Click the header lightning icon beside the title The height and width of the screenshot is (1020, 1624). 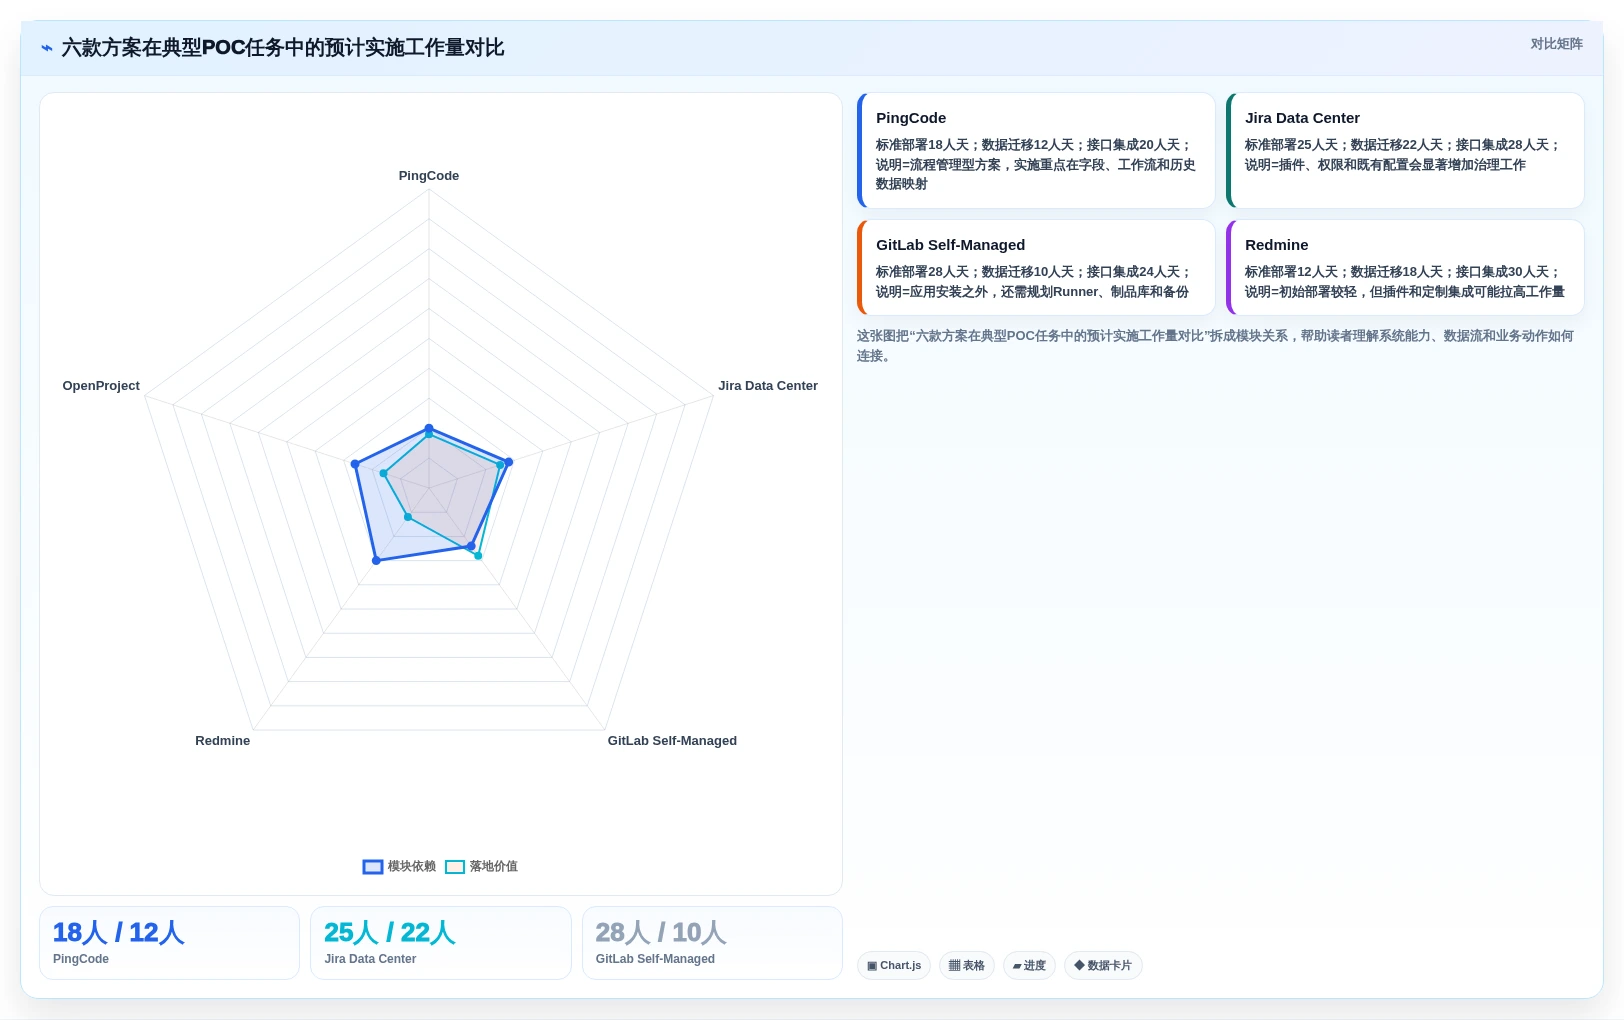tap(47, 48)
